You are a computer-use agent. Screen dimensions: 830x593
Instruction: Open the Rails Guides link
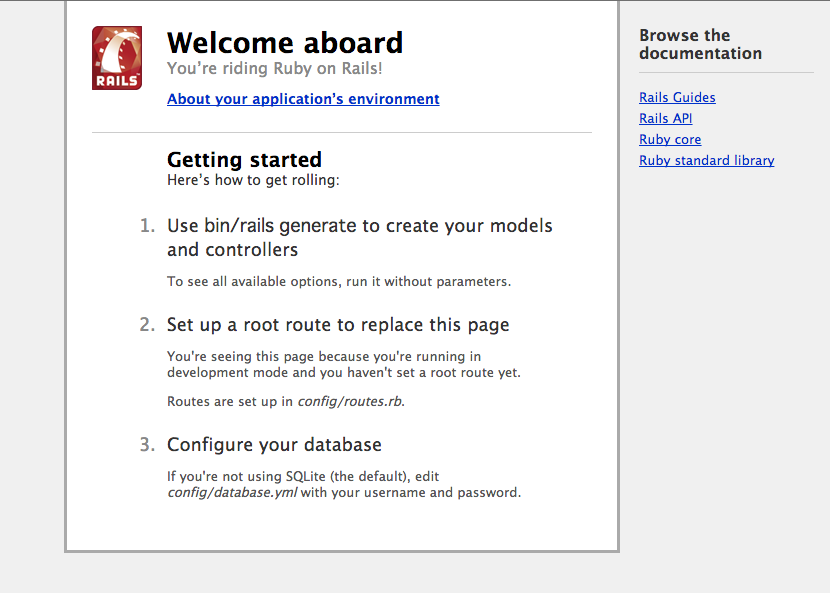pyautogui.click(x=677, y=97)
